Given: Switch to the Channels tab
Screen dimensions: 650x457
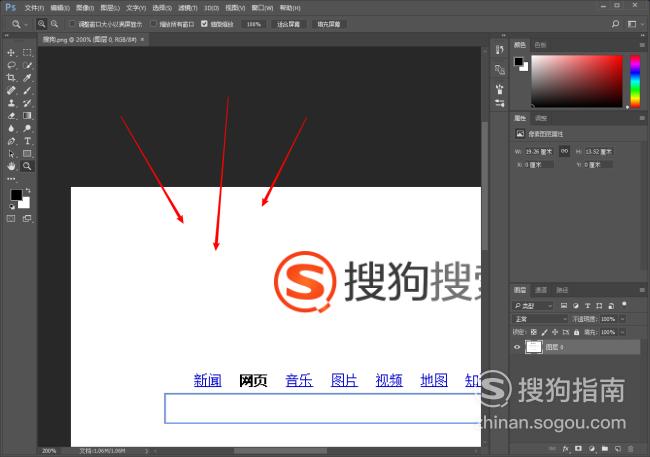Looking at the screenshot, I should pyautogui.click(x=541, y=290).
